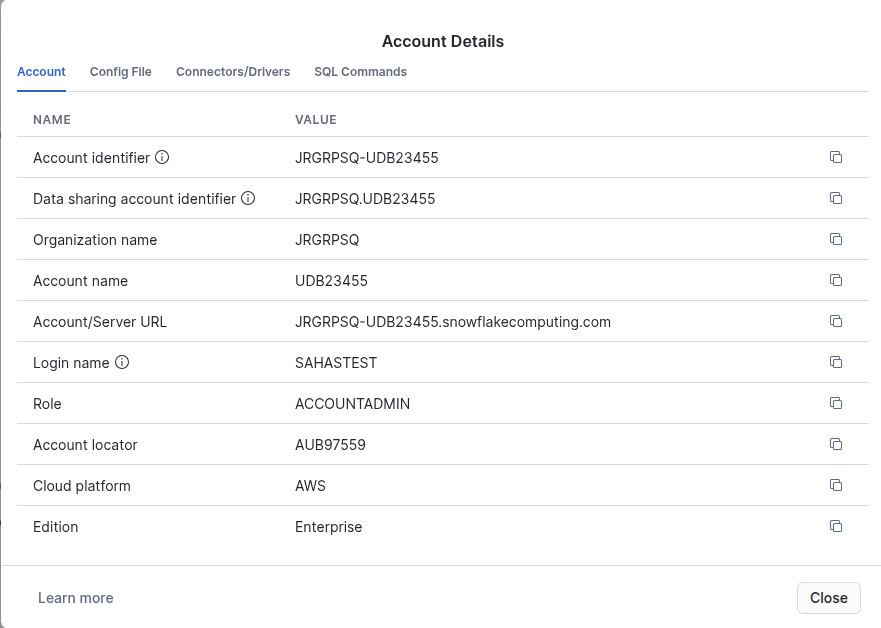Copy the Login name value

click(836, 362)
